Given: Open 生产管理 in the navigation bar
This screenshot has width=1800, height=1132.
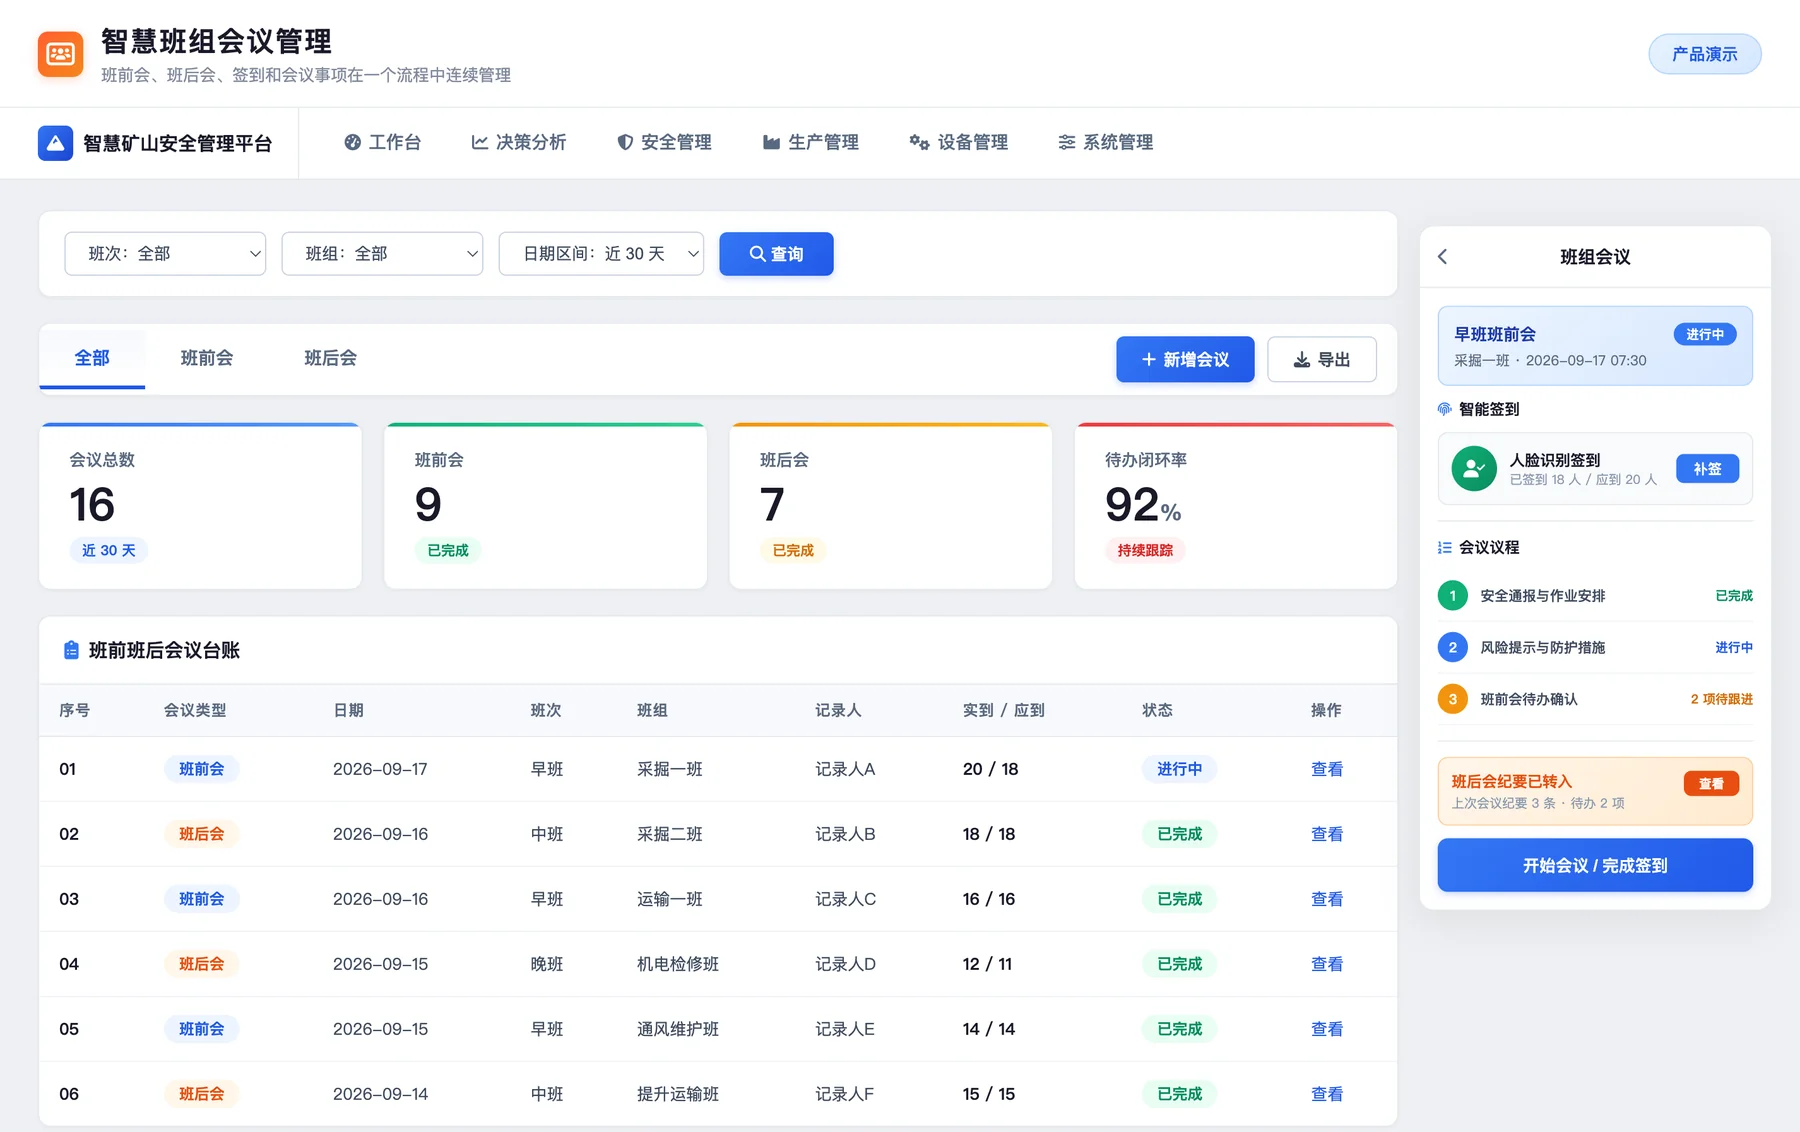Looking at the screenshot, I should 811,142.
